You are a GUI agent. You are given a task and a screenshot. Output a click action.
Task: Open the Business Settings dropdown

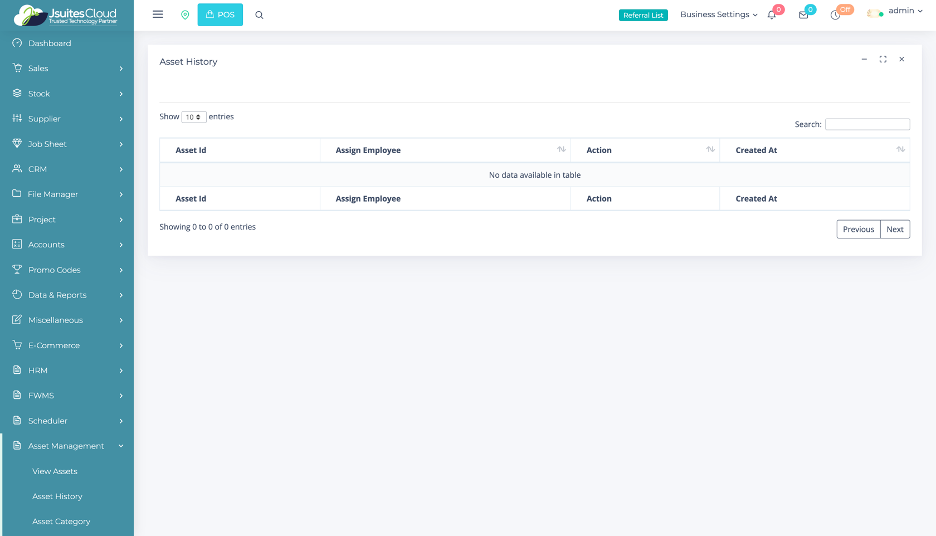pos(718,15)
